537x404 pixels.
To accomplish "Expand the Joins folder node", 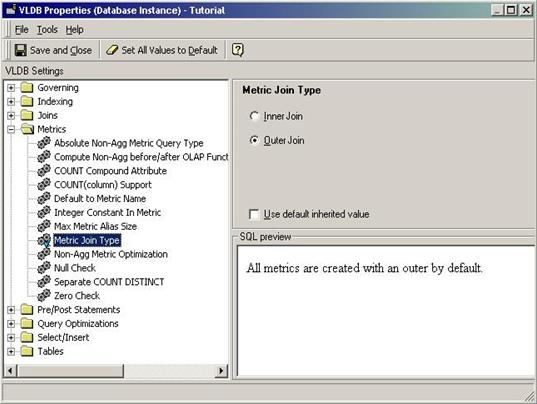I will 11,115.
